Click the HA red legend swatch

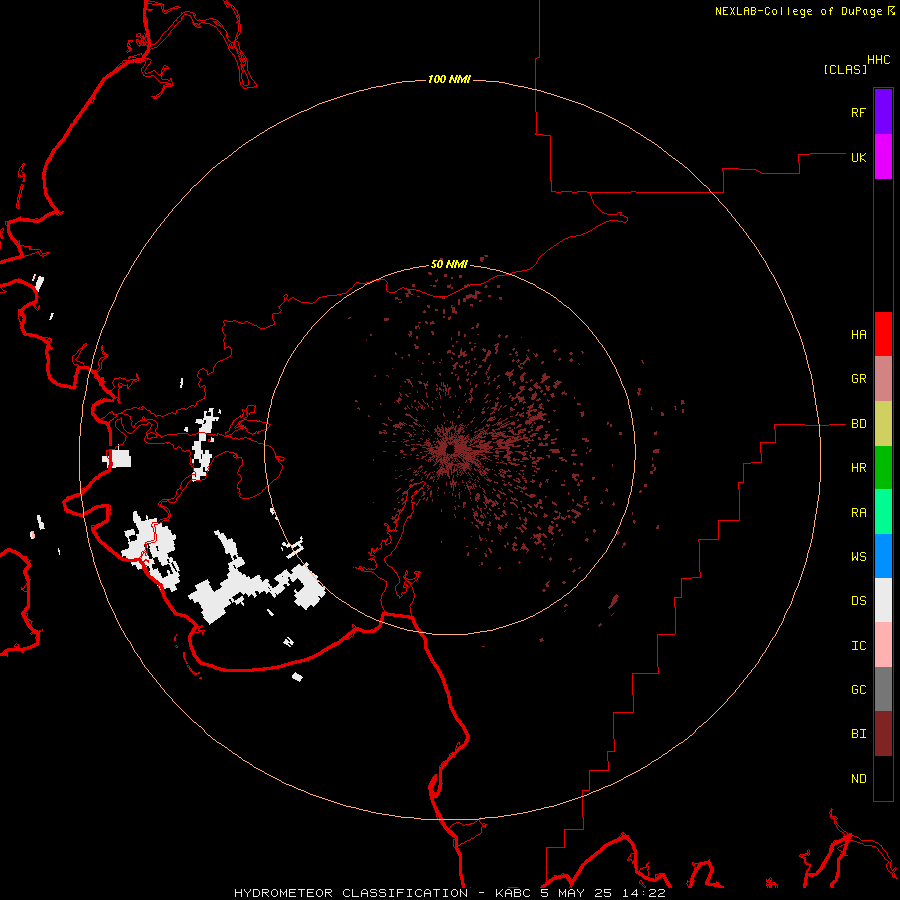coord(883,334)
